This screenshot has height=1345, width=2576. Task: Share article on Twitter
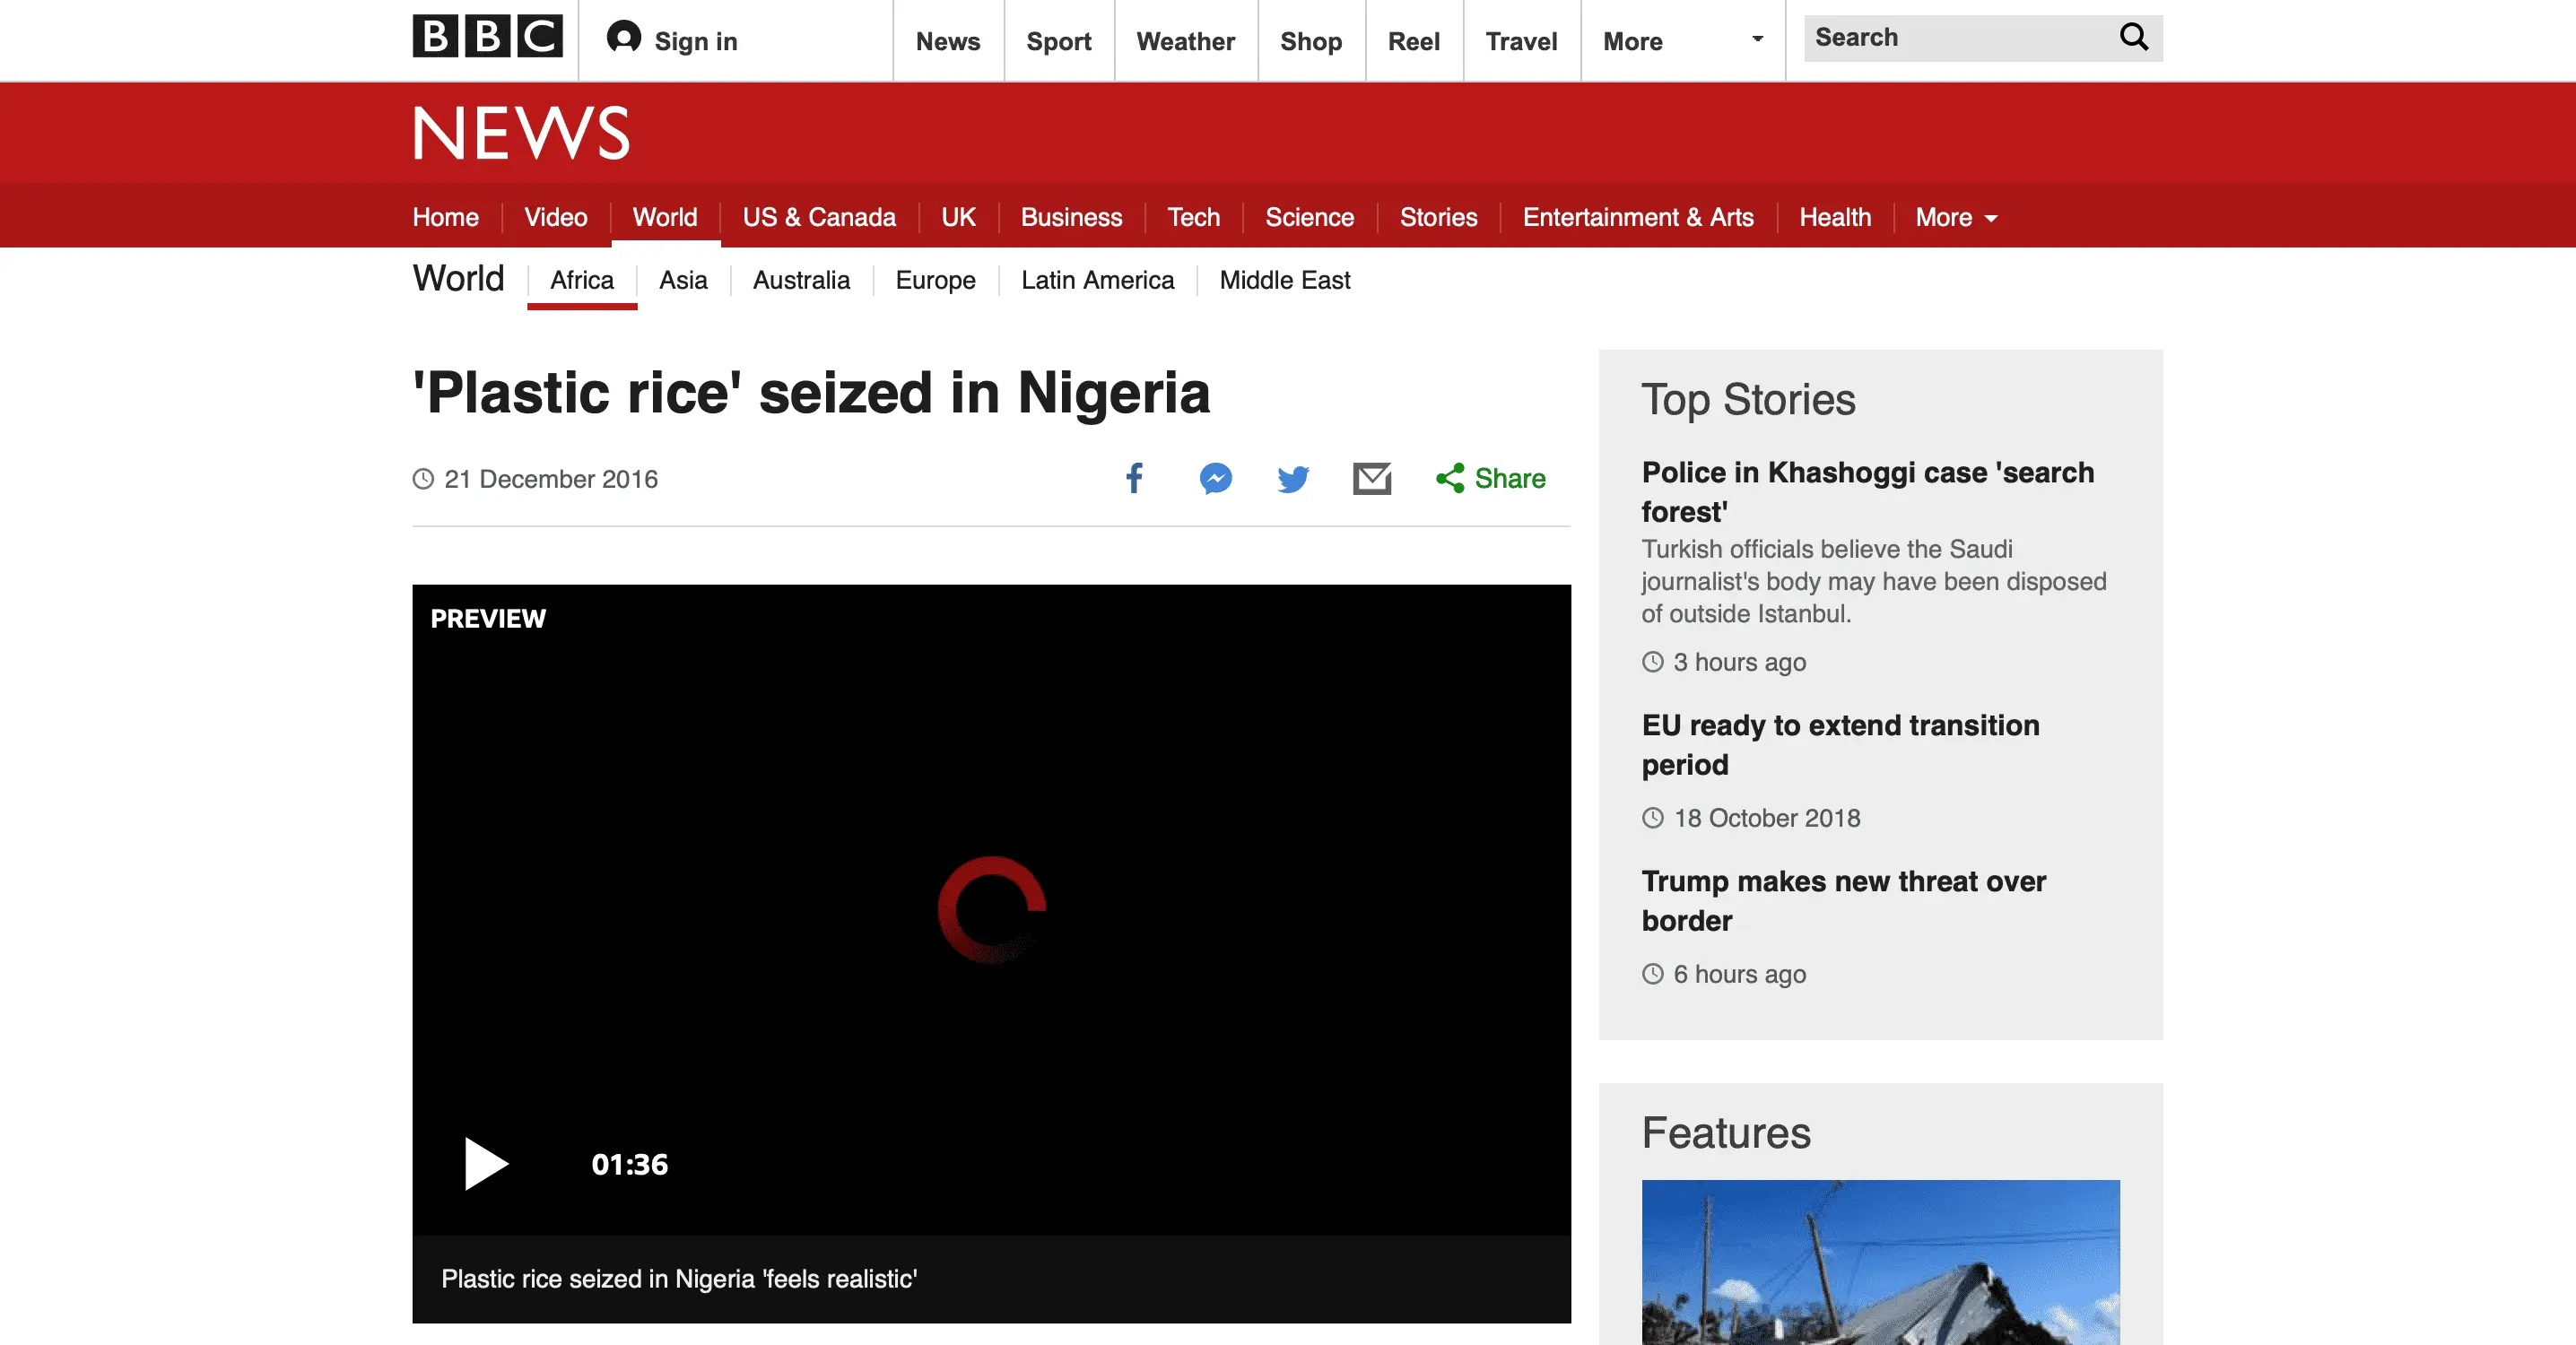1293,479
